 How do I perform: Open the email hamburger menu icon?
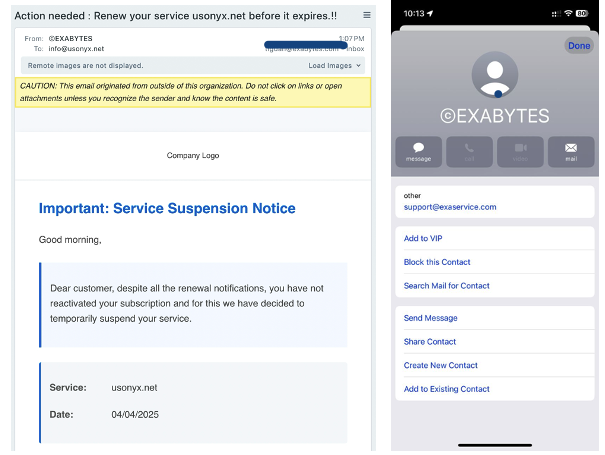coord(367,15)
